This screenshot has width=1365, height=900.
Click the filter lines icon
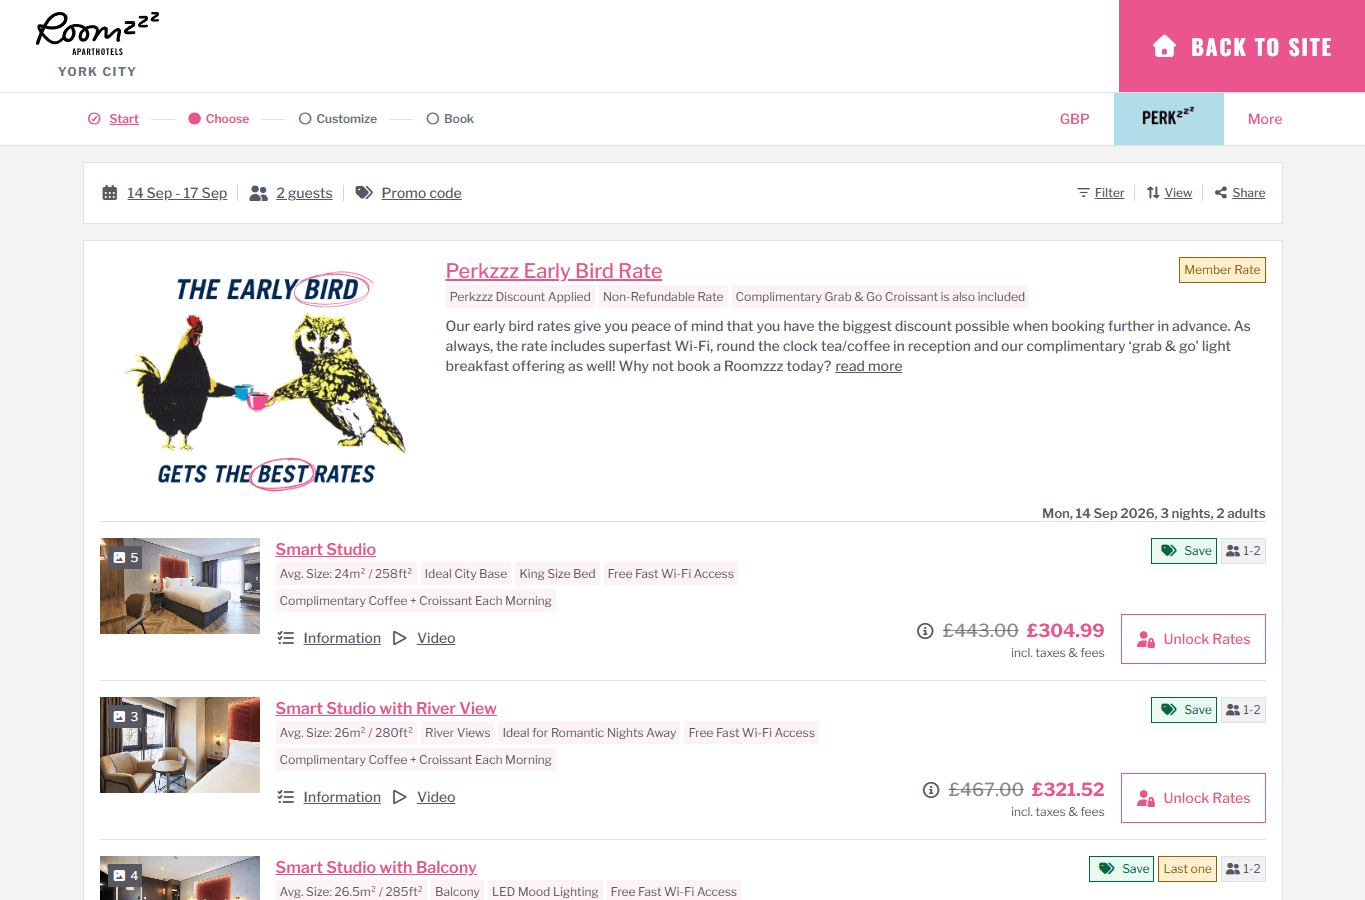1083,193
